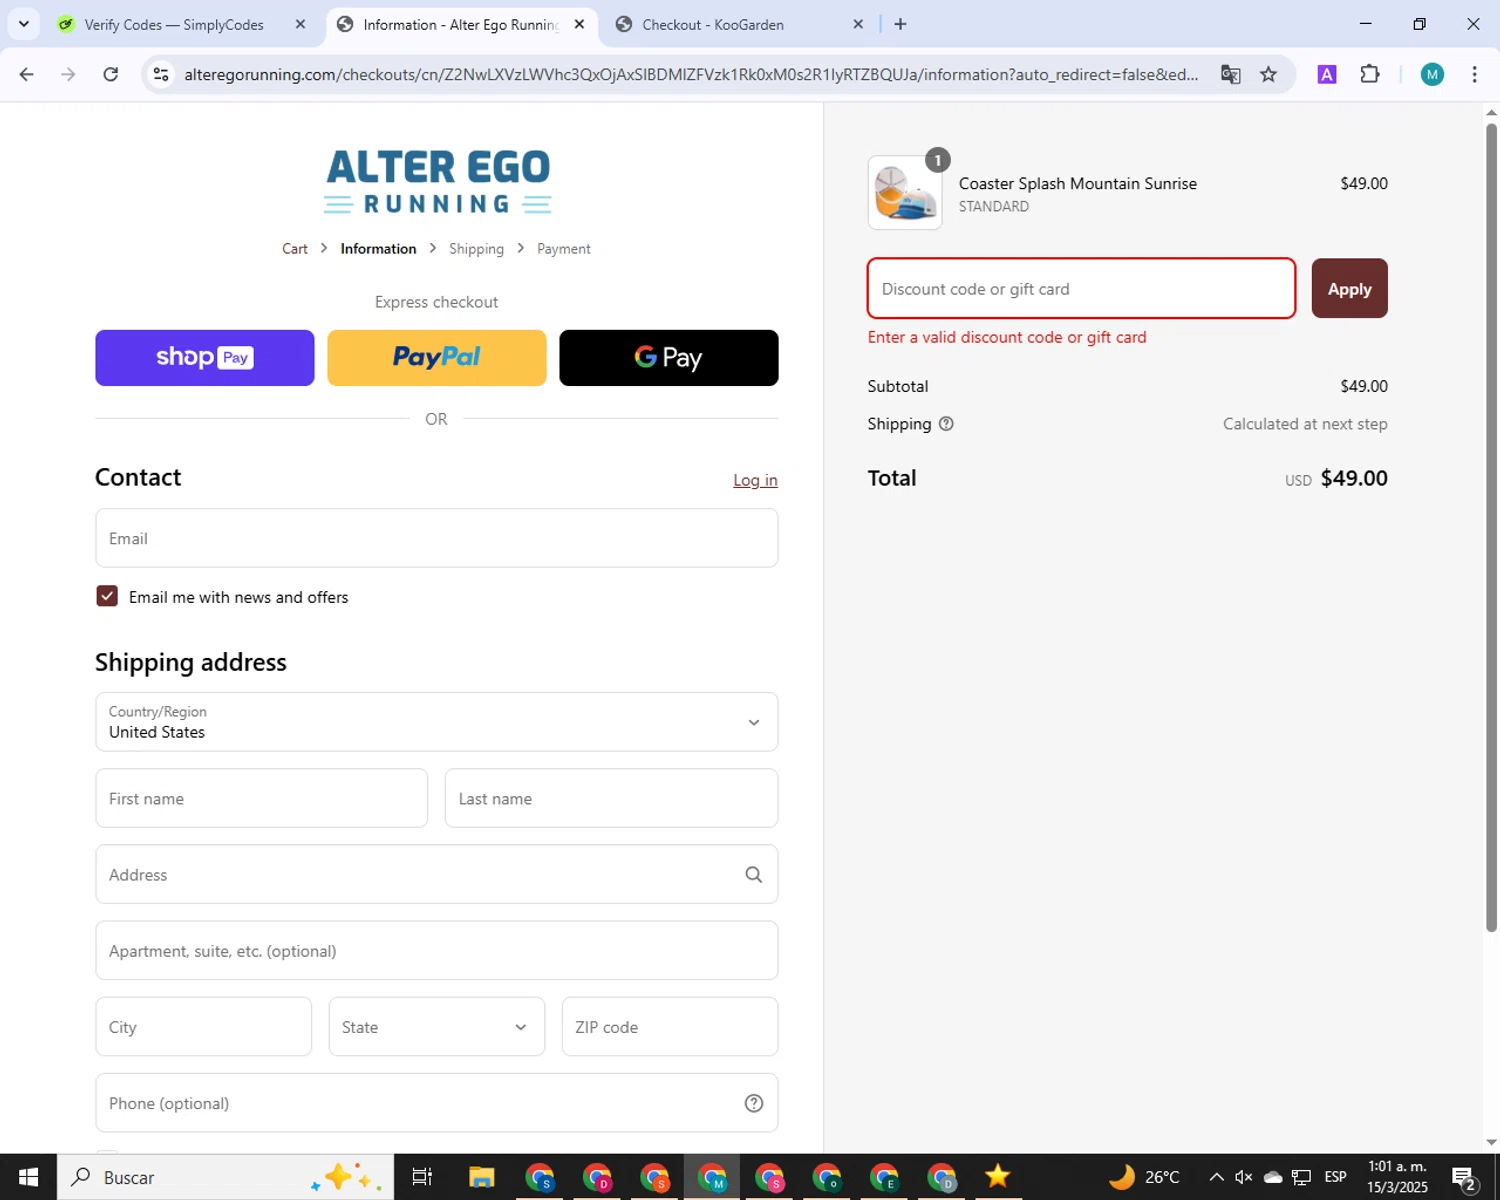Viewport: 1500px width, 1200px height.
Task: Open File Explorer from the taskbar
Action: [x=482, y=1177]
